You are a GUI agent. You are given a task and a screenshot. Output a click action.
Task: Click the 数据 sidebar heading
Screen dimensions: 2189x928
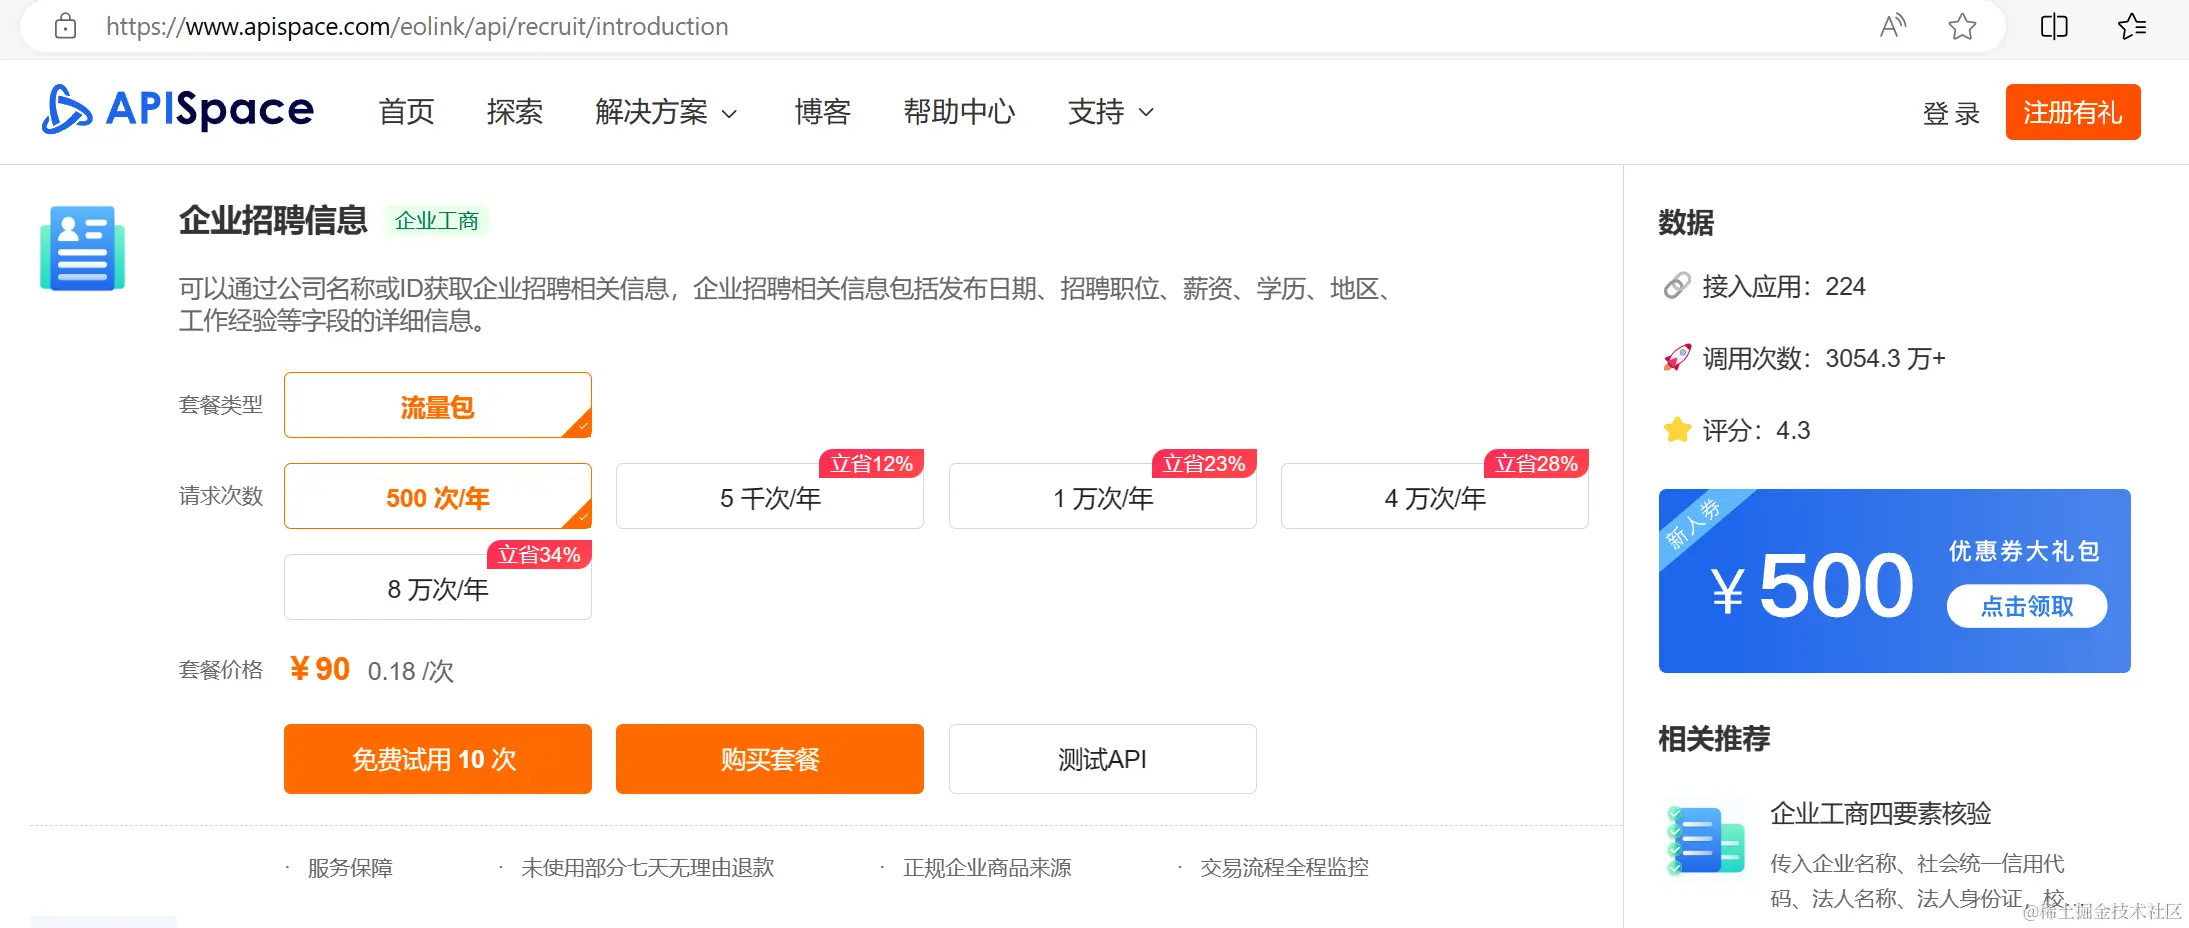point(1686,222)
